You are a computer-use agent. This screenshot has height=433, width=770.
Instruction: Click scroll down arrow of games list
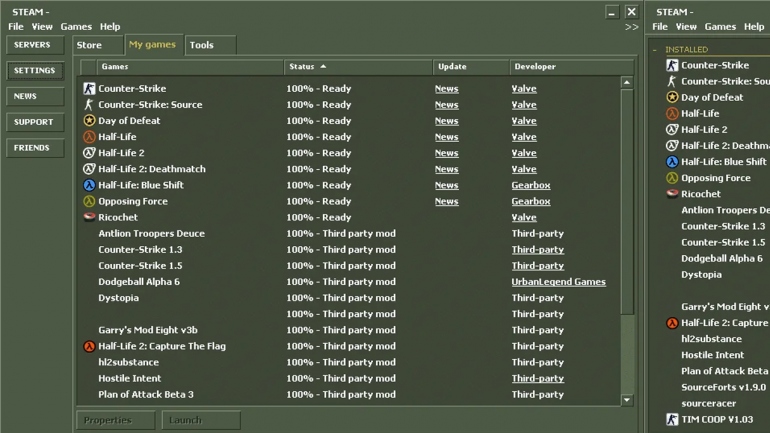[x=627, y=400]
